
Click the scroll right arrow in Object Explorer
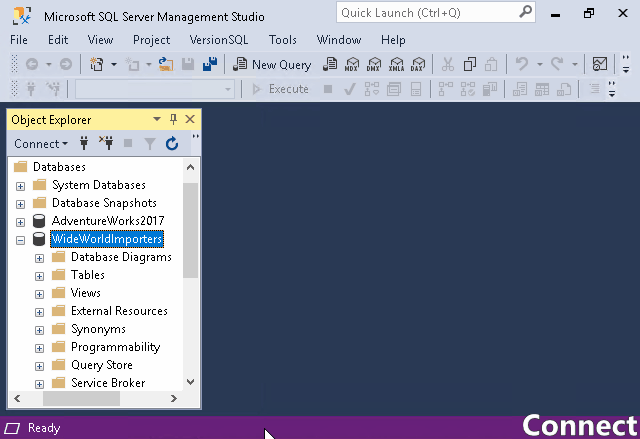click(x=174, y=398)
